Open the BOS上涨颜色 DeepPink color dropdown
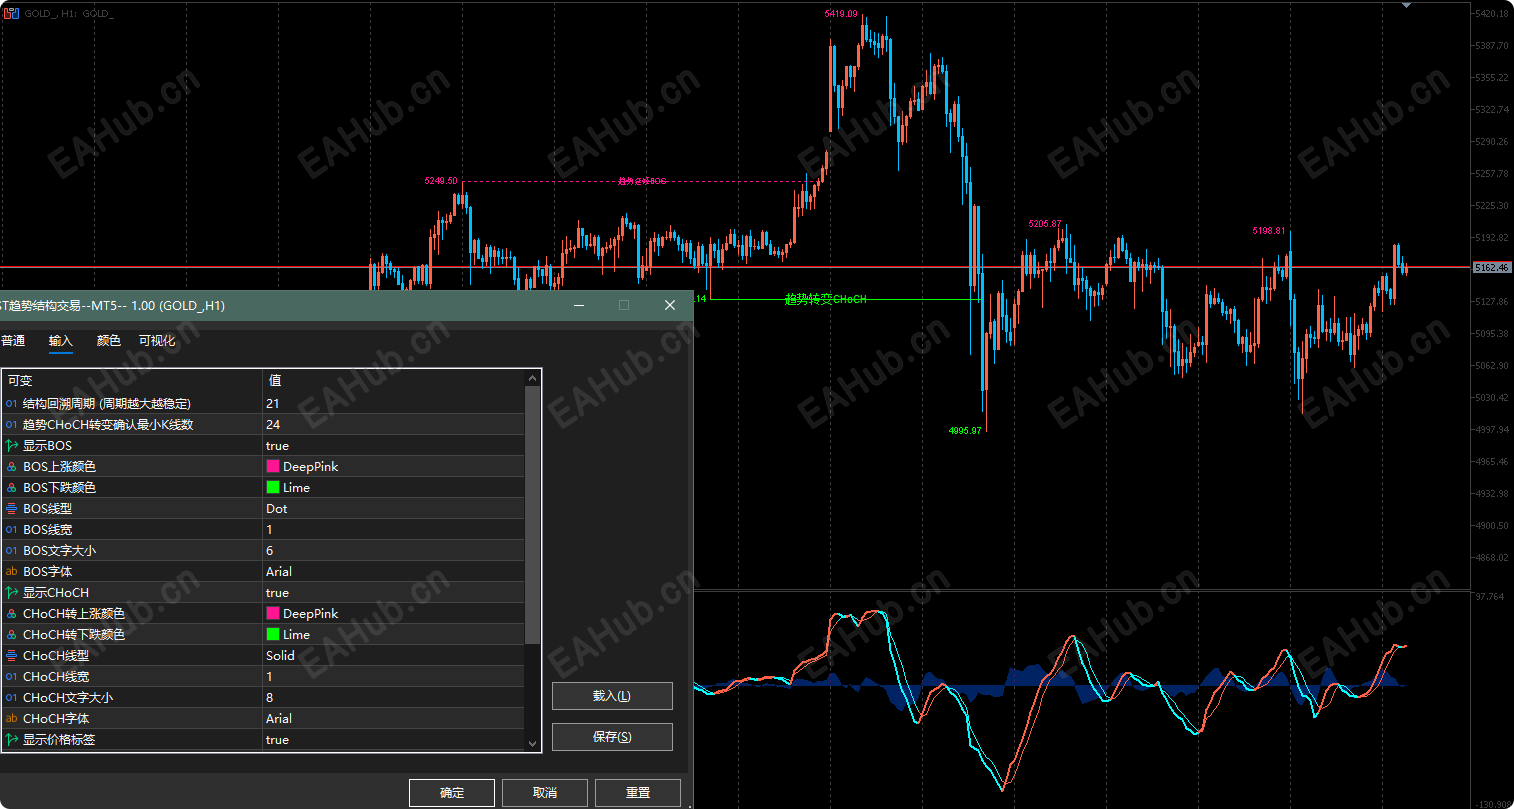Viewport: 1514px width, 809px height. tap(393, 467)
